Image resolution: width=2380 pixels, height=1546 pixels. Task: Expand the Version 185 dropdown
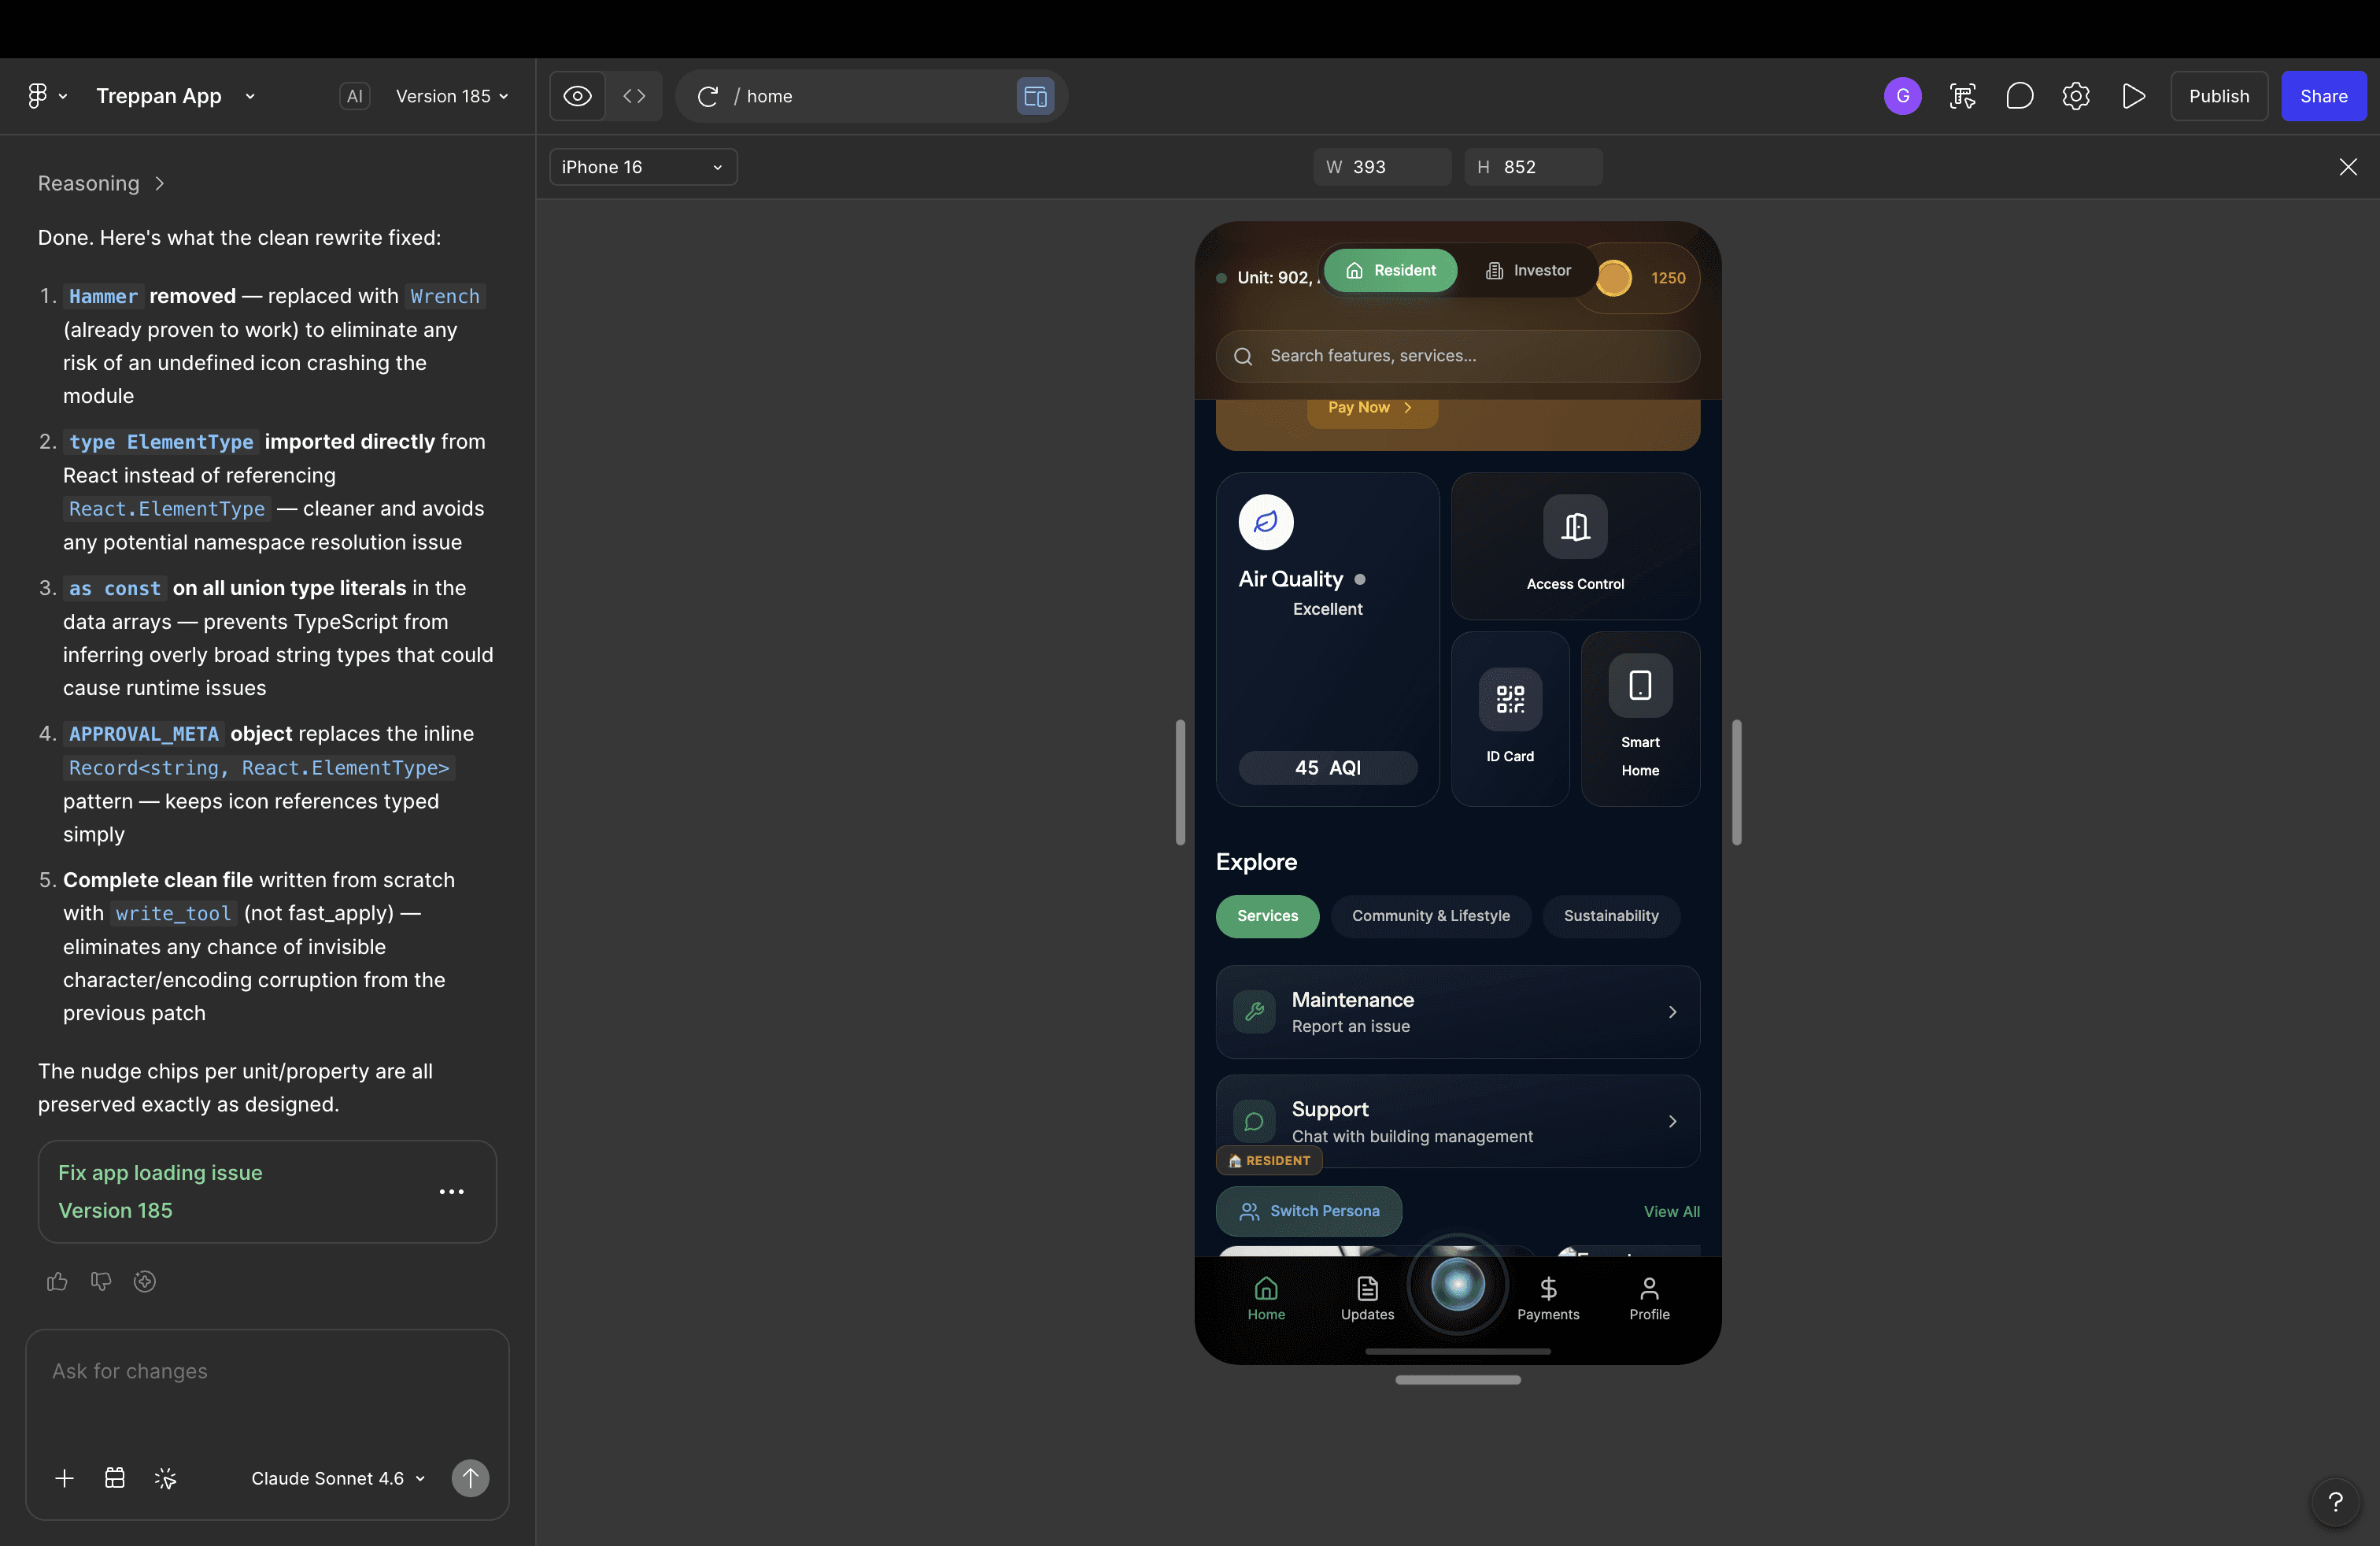tap(452, 96)
